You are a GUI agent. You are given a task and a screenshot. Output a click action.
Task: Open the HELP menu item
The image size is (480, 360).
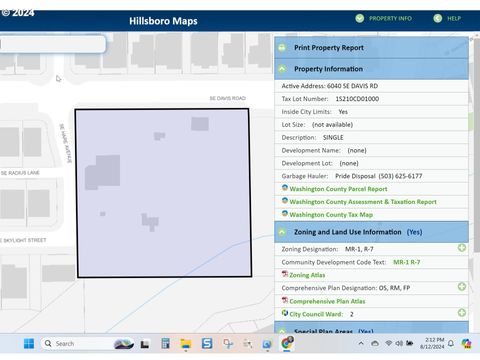pyautogui.click(x=447, y=18)
